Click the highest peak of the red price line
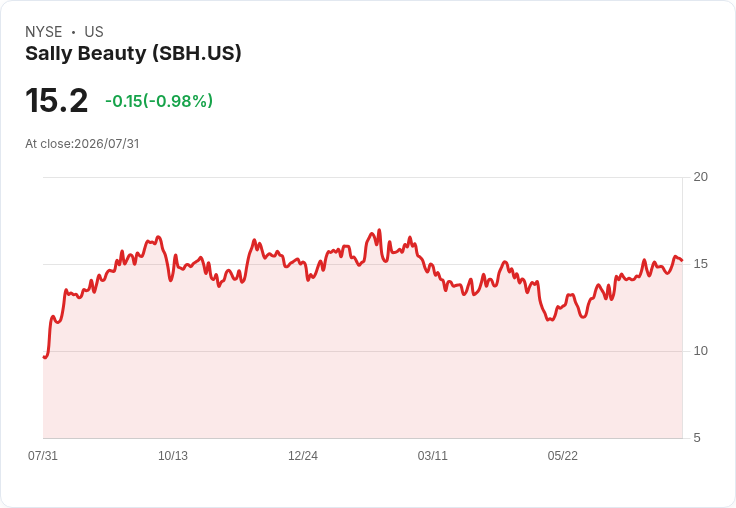736x508 pixels. click(x=379, y=230)
